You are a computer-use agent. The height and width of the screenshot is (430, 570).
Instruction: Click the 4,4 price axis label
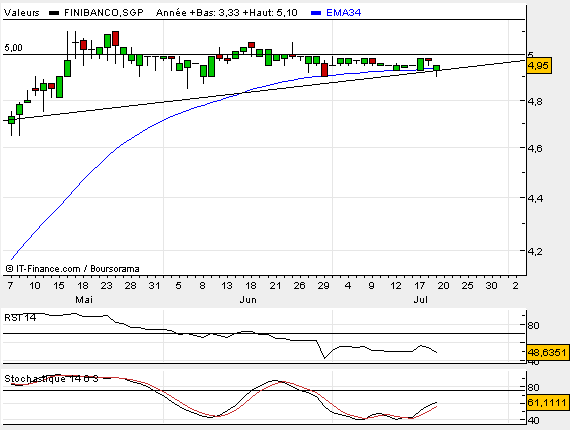535,198
